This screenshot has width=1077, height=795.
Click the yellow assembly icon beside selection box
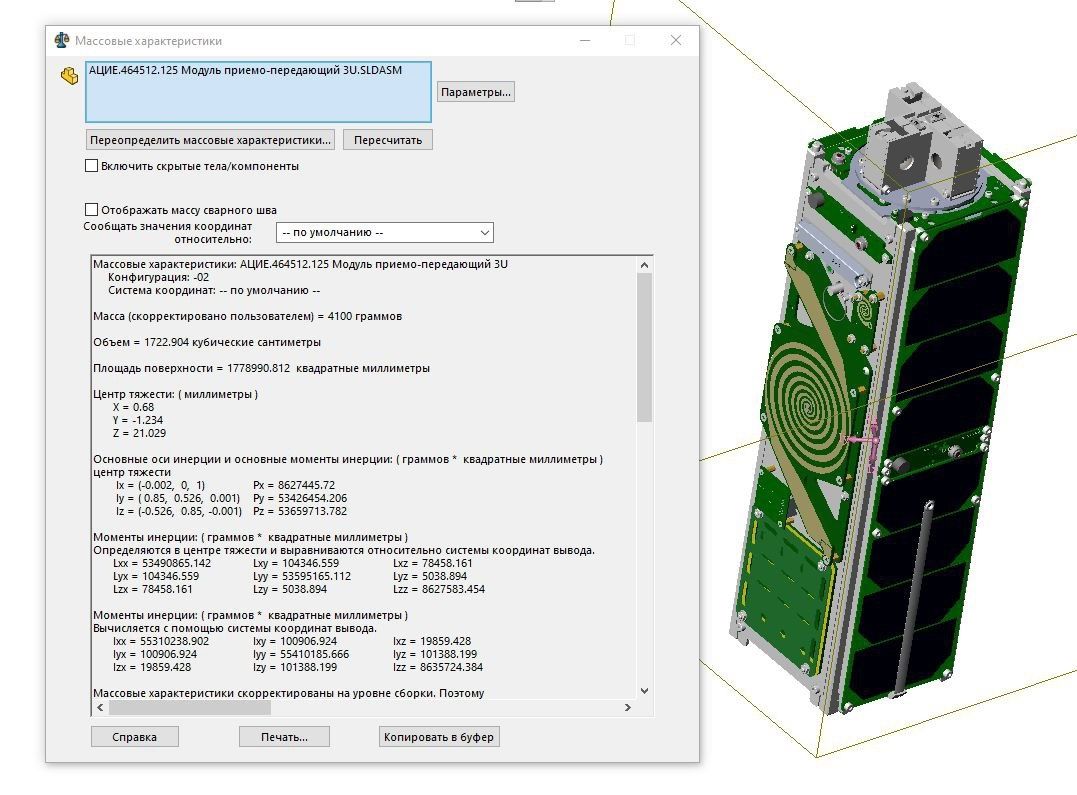coord(70,76)
